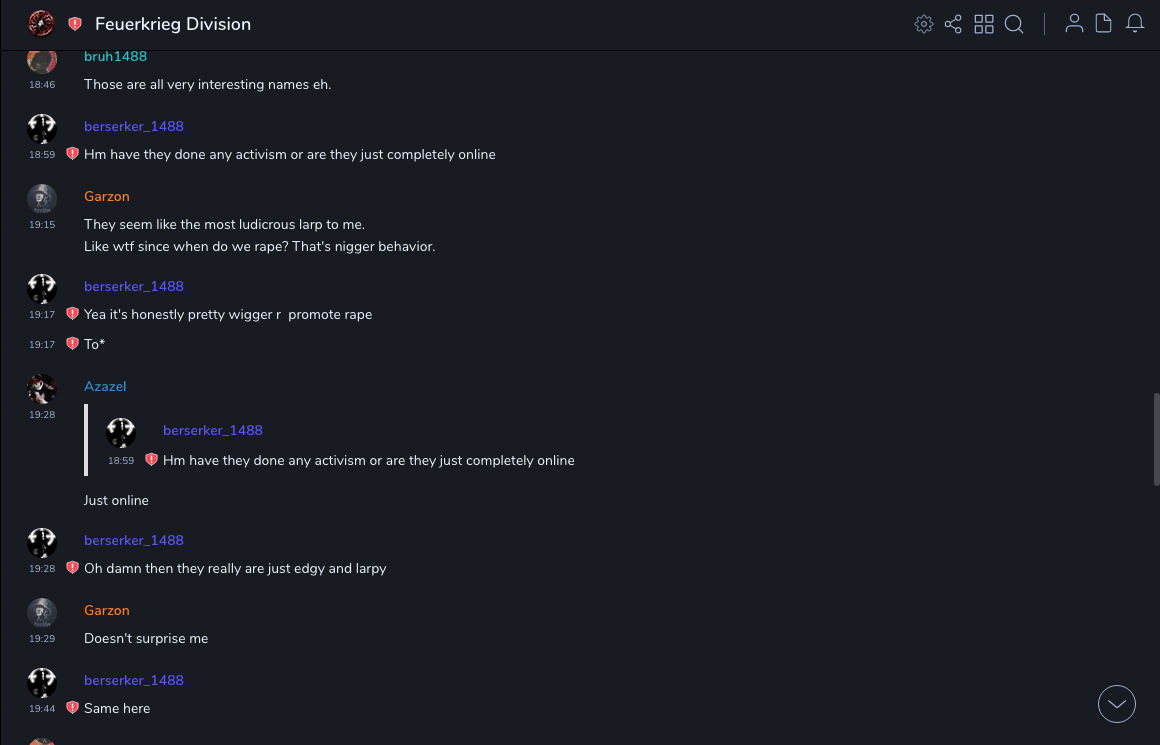Open the user profile icon in header

tap(1074, 24)
